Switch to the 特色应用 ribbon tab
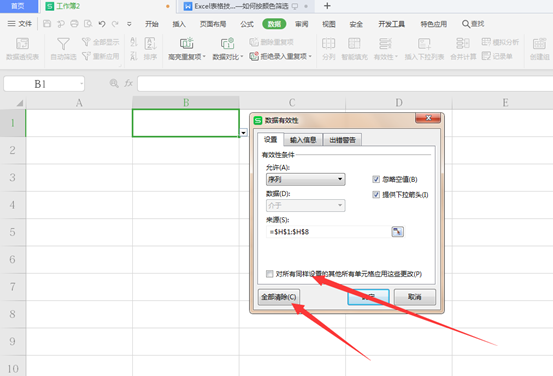The width and height of the screenshot is (553, 376). (433, 24)
